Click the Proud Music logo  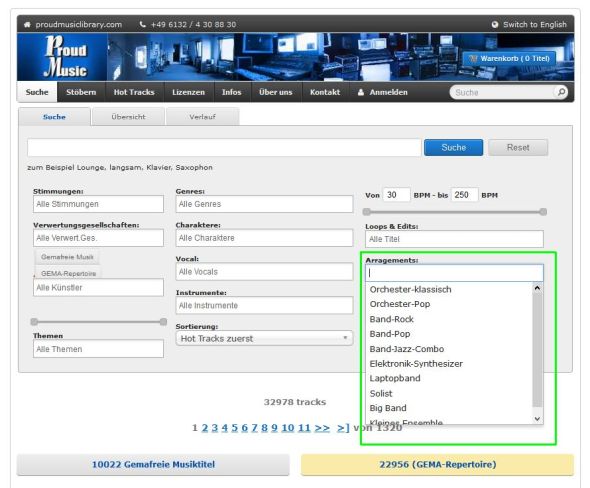pyautogui.click(x=65, y=57)
